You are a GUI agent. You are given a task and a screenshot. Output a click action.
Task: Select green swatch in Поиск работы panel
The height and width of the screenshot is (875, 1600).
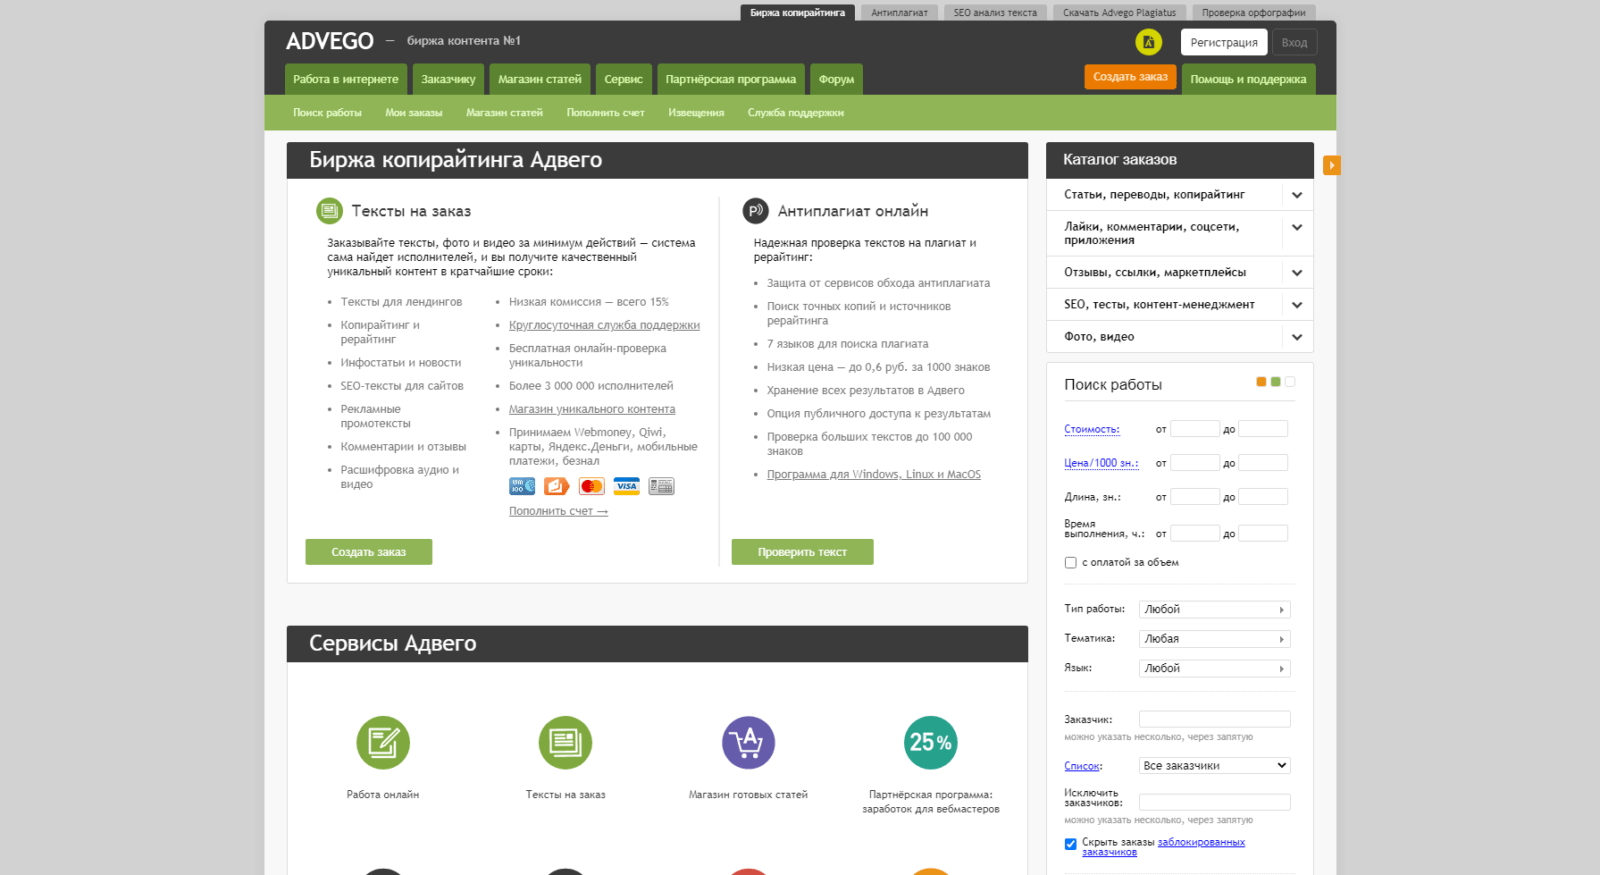click(1275, 382)
